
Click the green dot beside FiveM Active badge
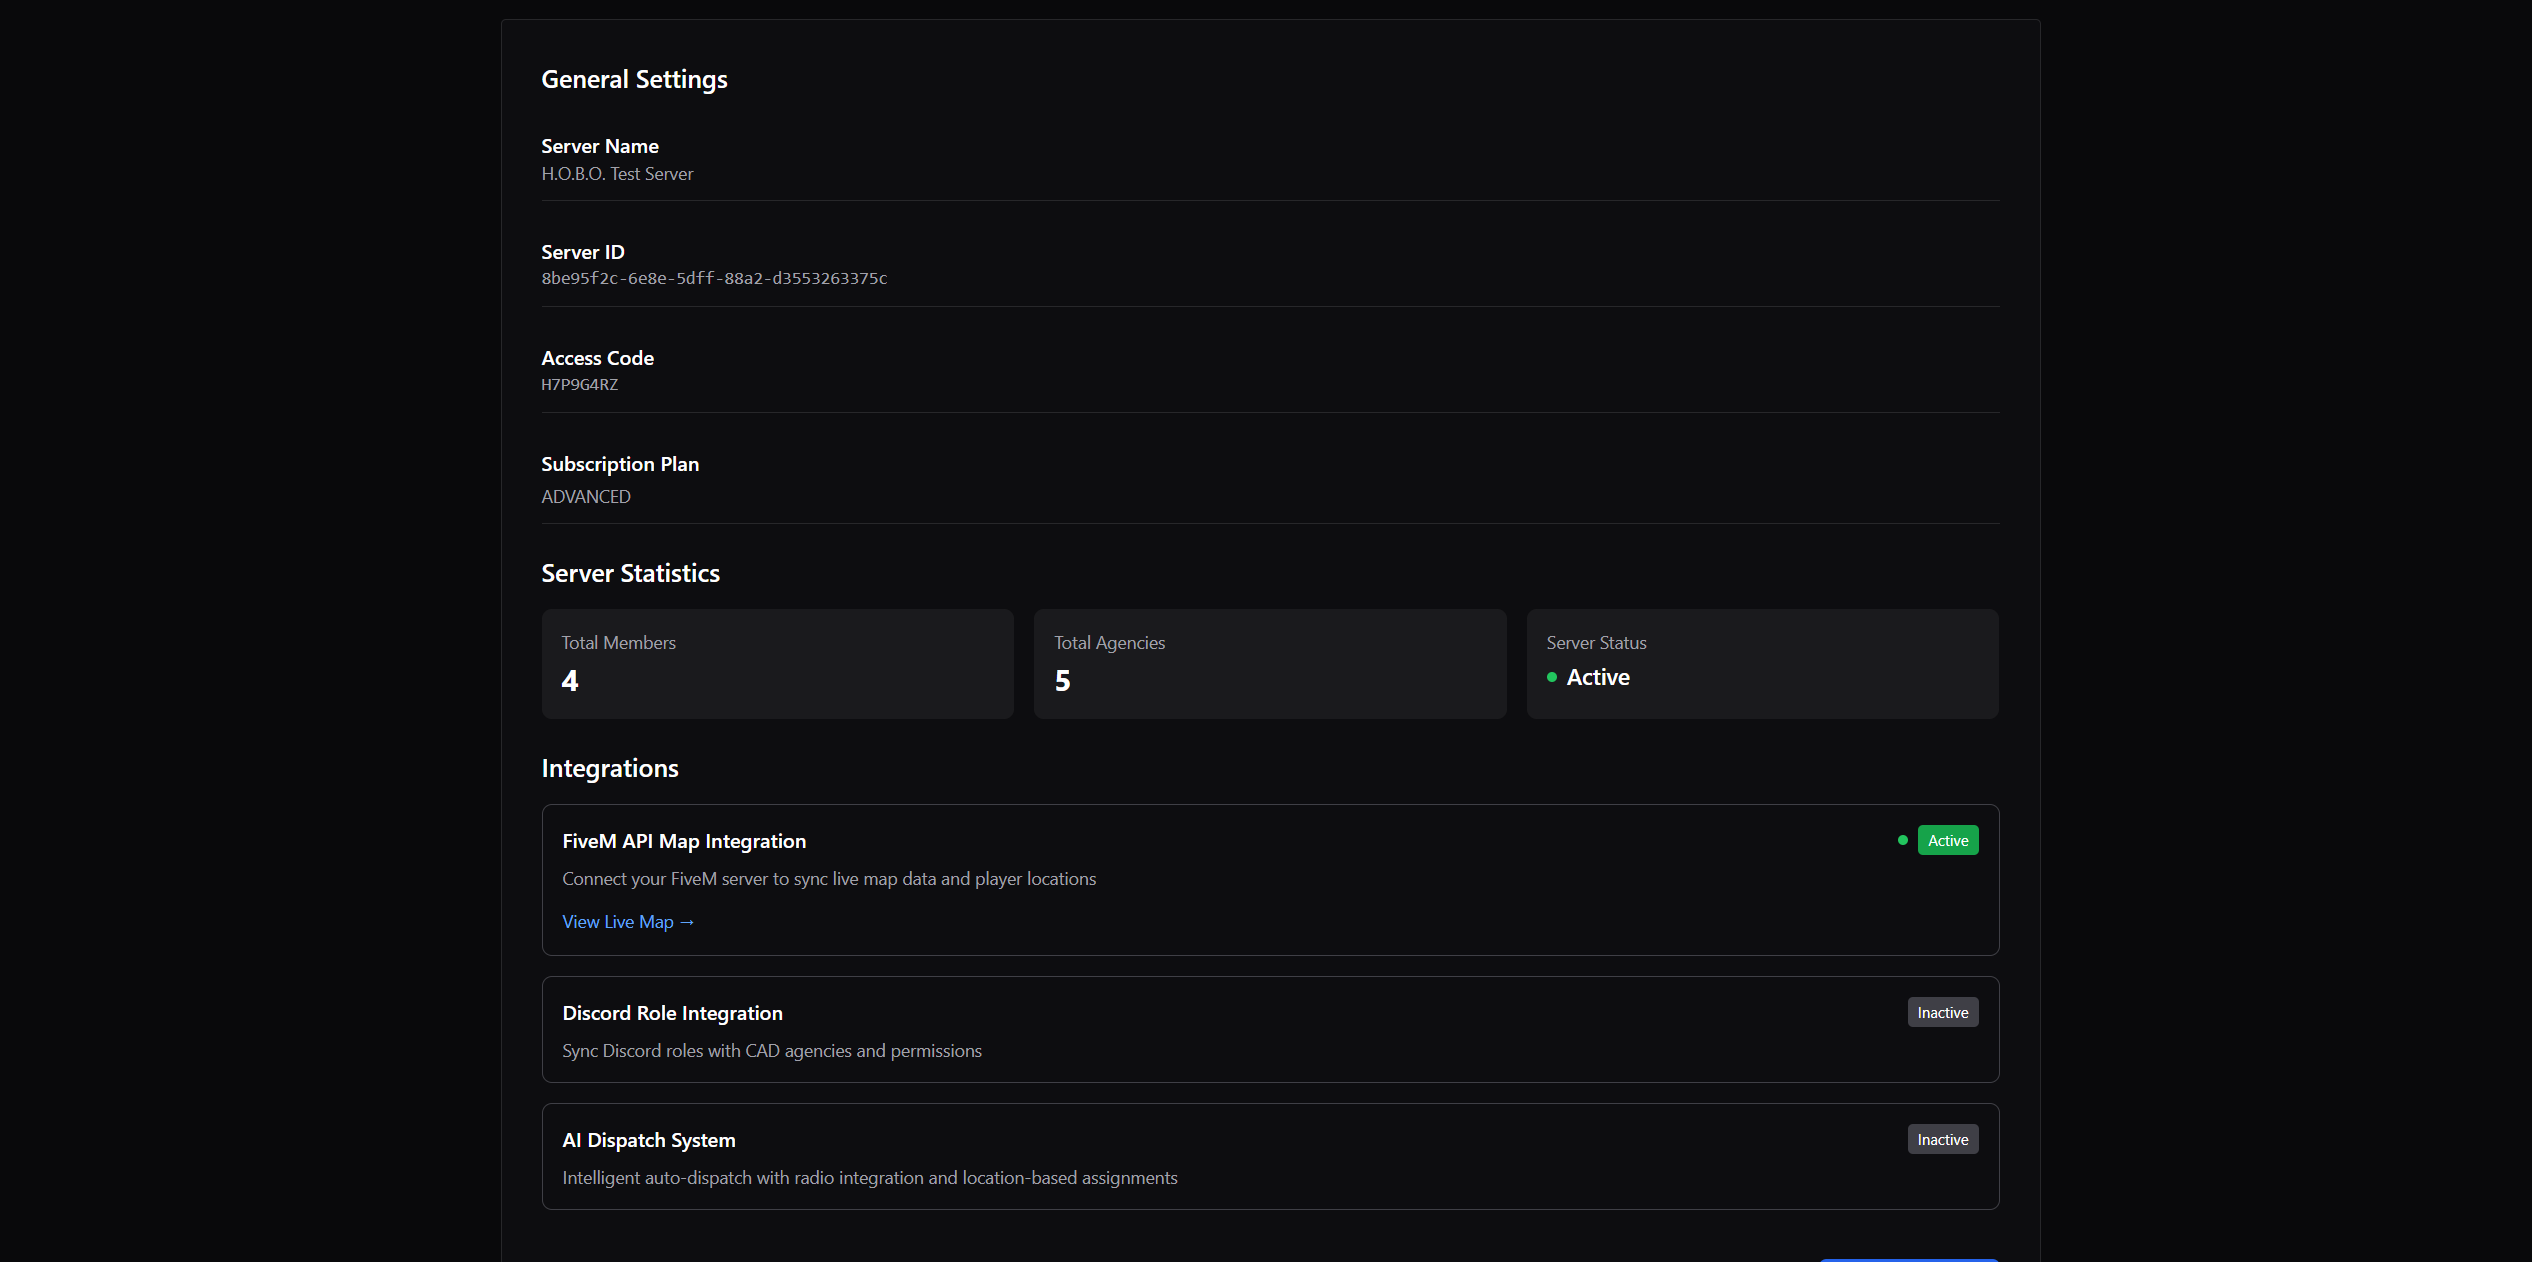coord(1902,841)
